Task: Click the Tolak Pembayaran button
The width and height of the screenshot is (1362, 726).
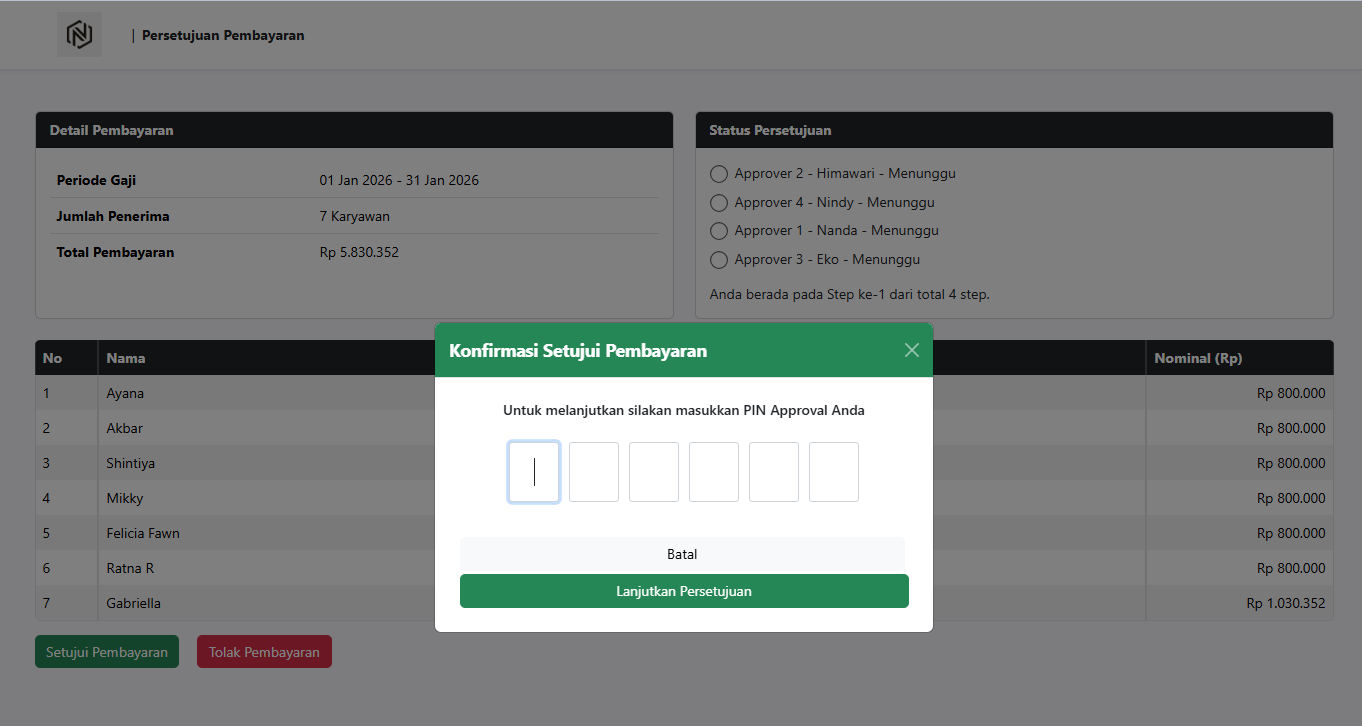Action: (264, 652)
